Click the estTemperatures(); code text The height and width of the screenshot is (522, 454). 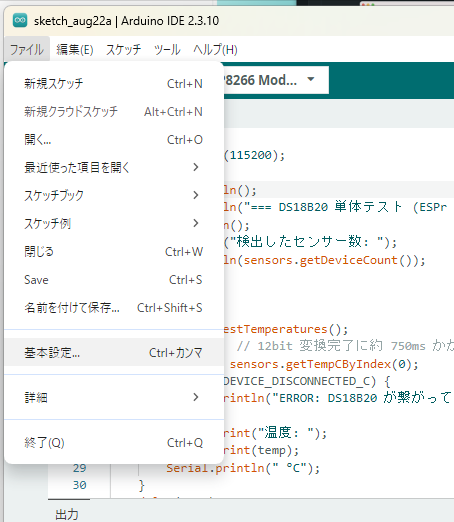click(286, 329)
